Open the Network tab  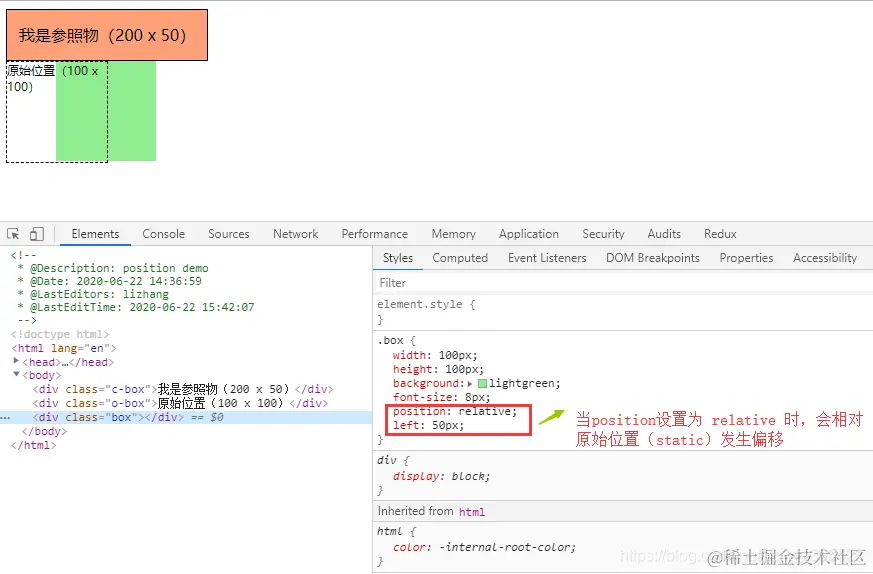296,234
